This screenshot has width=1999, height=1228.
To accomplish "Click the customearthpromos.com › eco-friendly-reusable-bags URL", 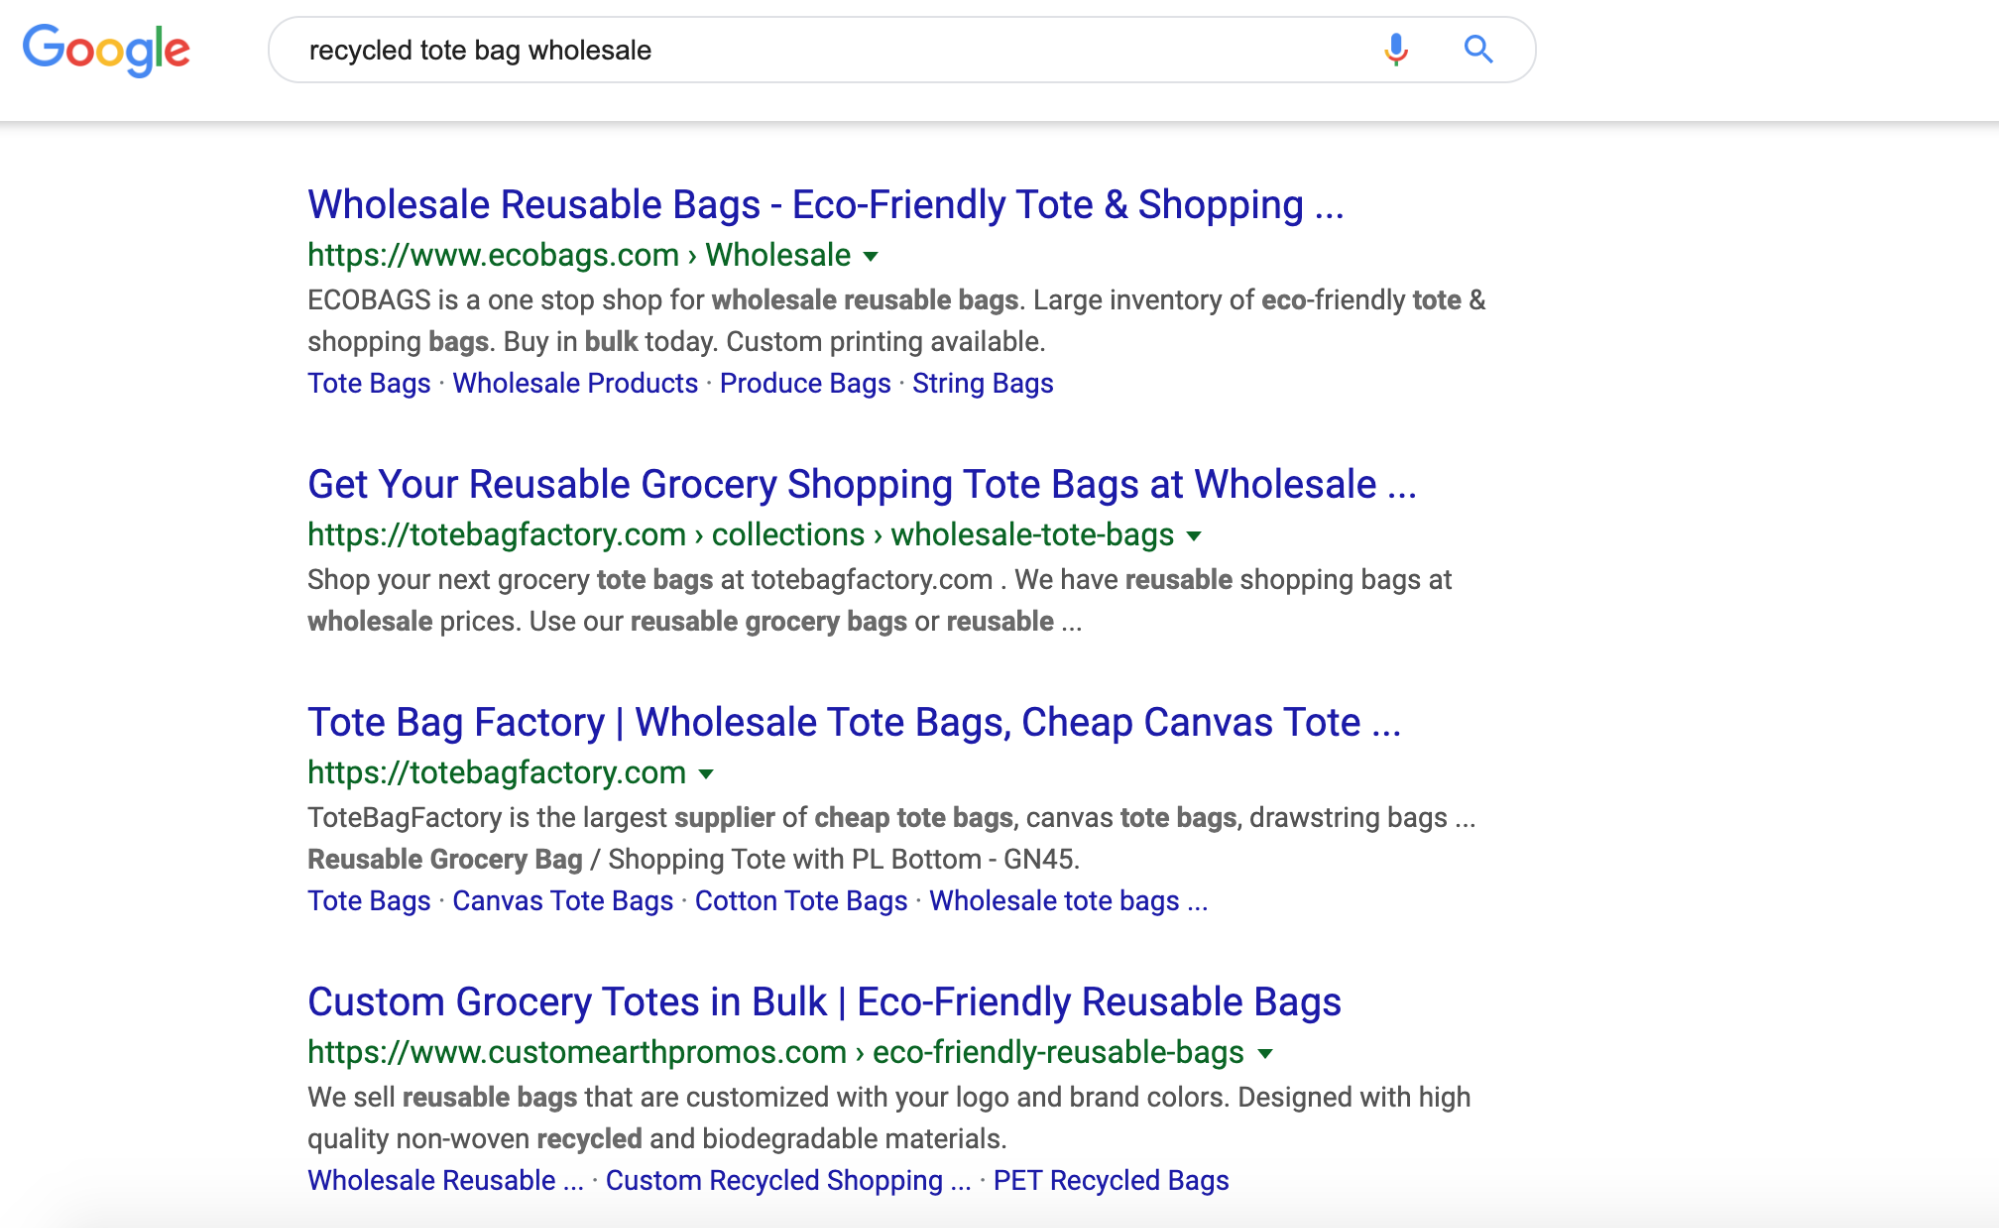I will pyautogui.click(x=775, y=1052).
